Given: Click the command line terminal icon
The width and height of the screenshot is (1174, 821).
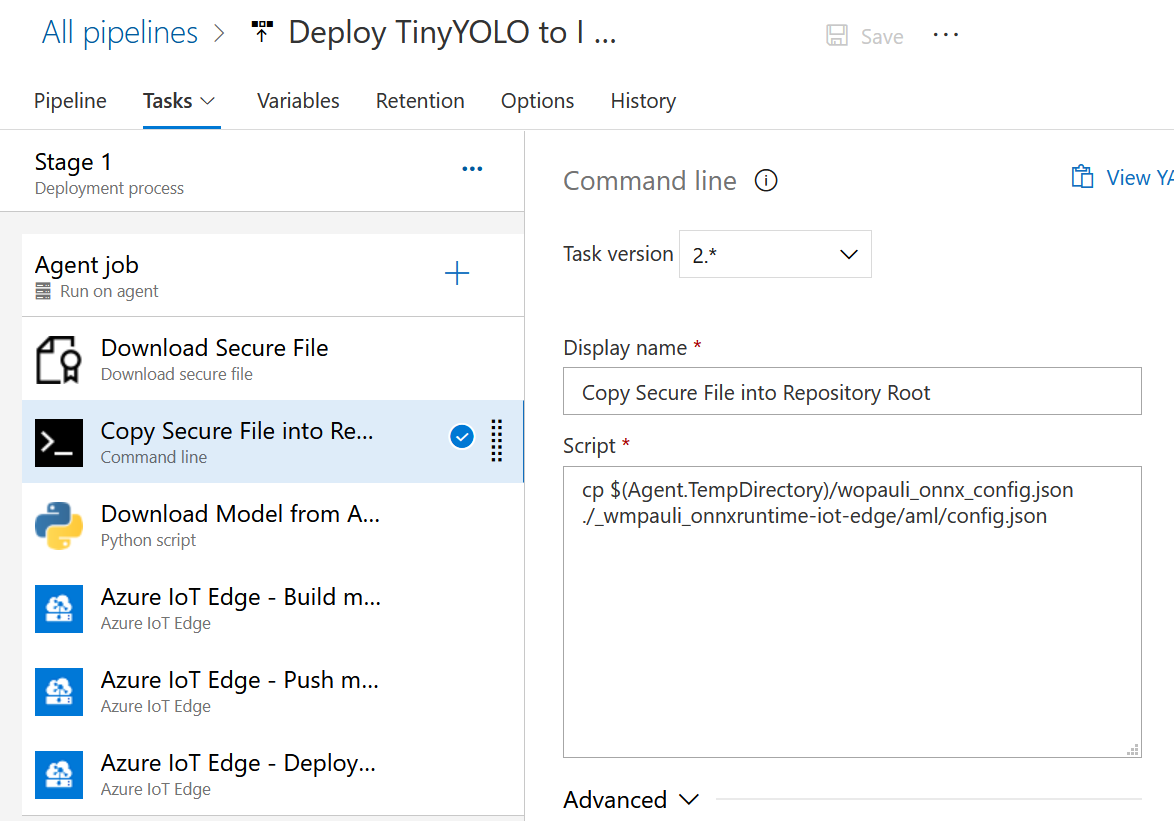Looking at the screenshot, I should pyautogui.click(x=58, y=443).
